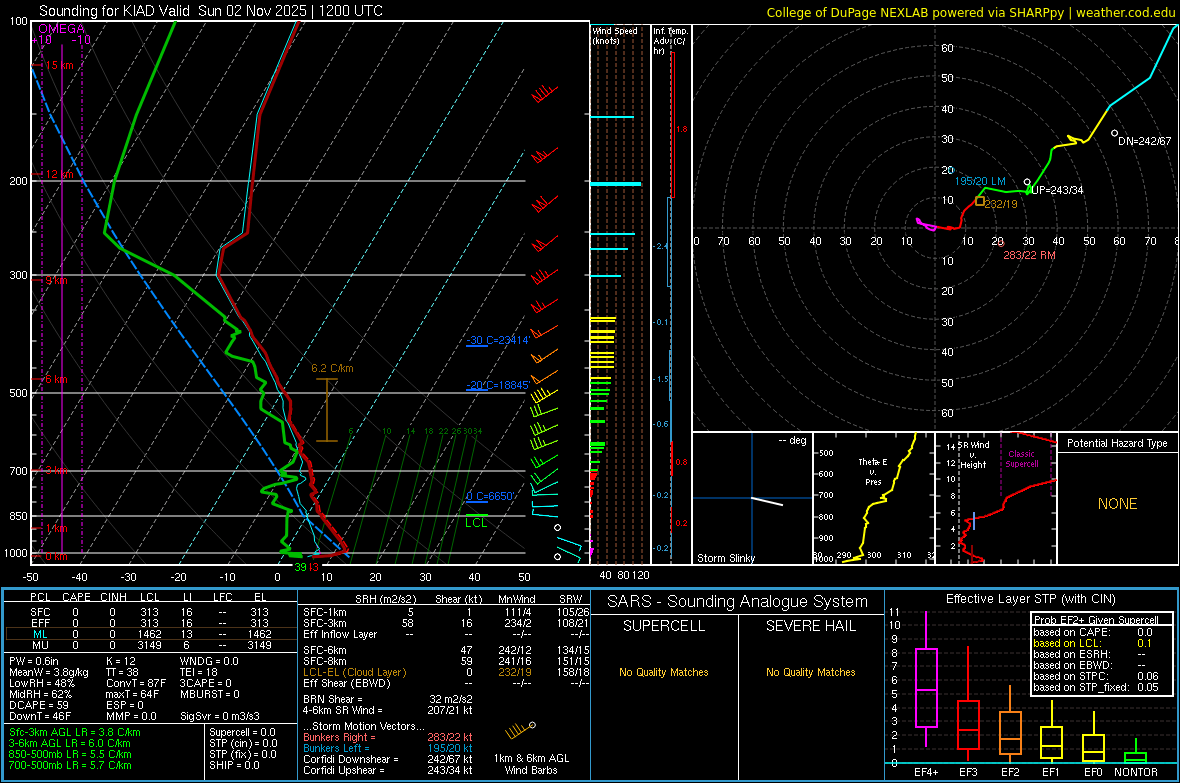Click the Wind Speed (knots) panel header
This screenshot has height=783, width=1180.
coord(615,35)
